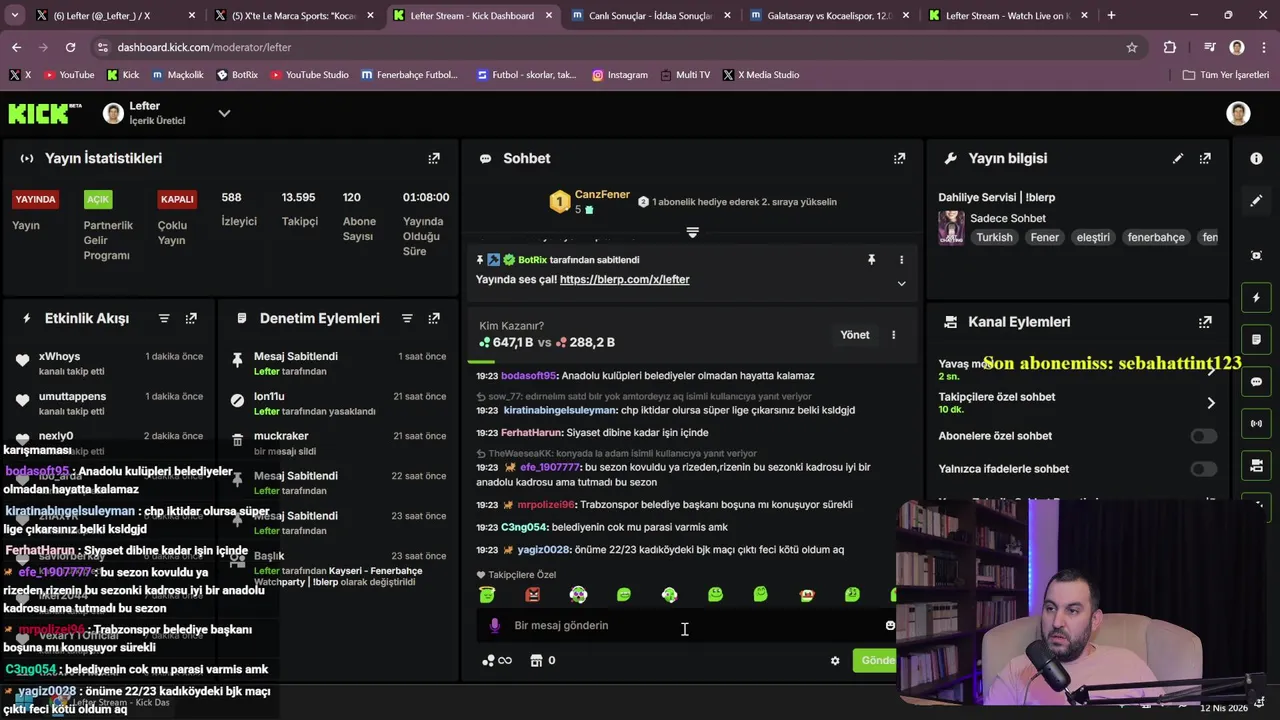Pop out the Denetim Eylemleri panel
This screenshot has height=720, width=1280.
(434, 318)
